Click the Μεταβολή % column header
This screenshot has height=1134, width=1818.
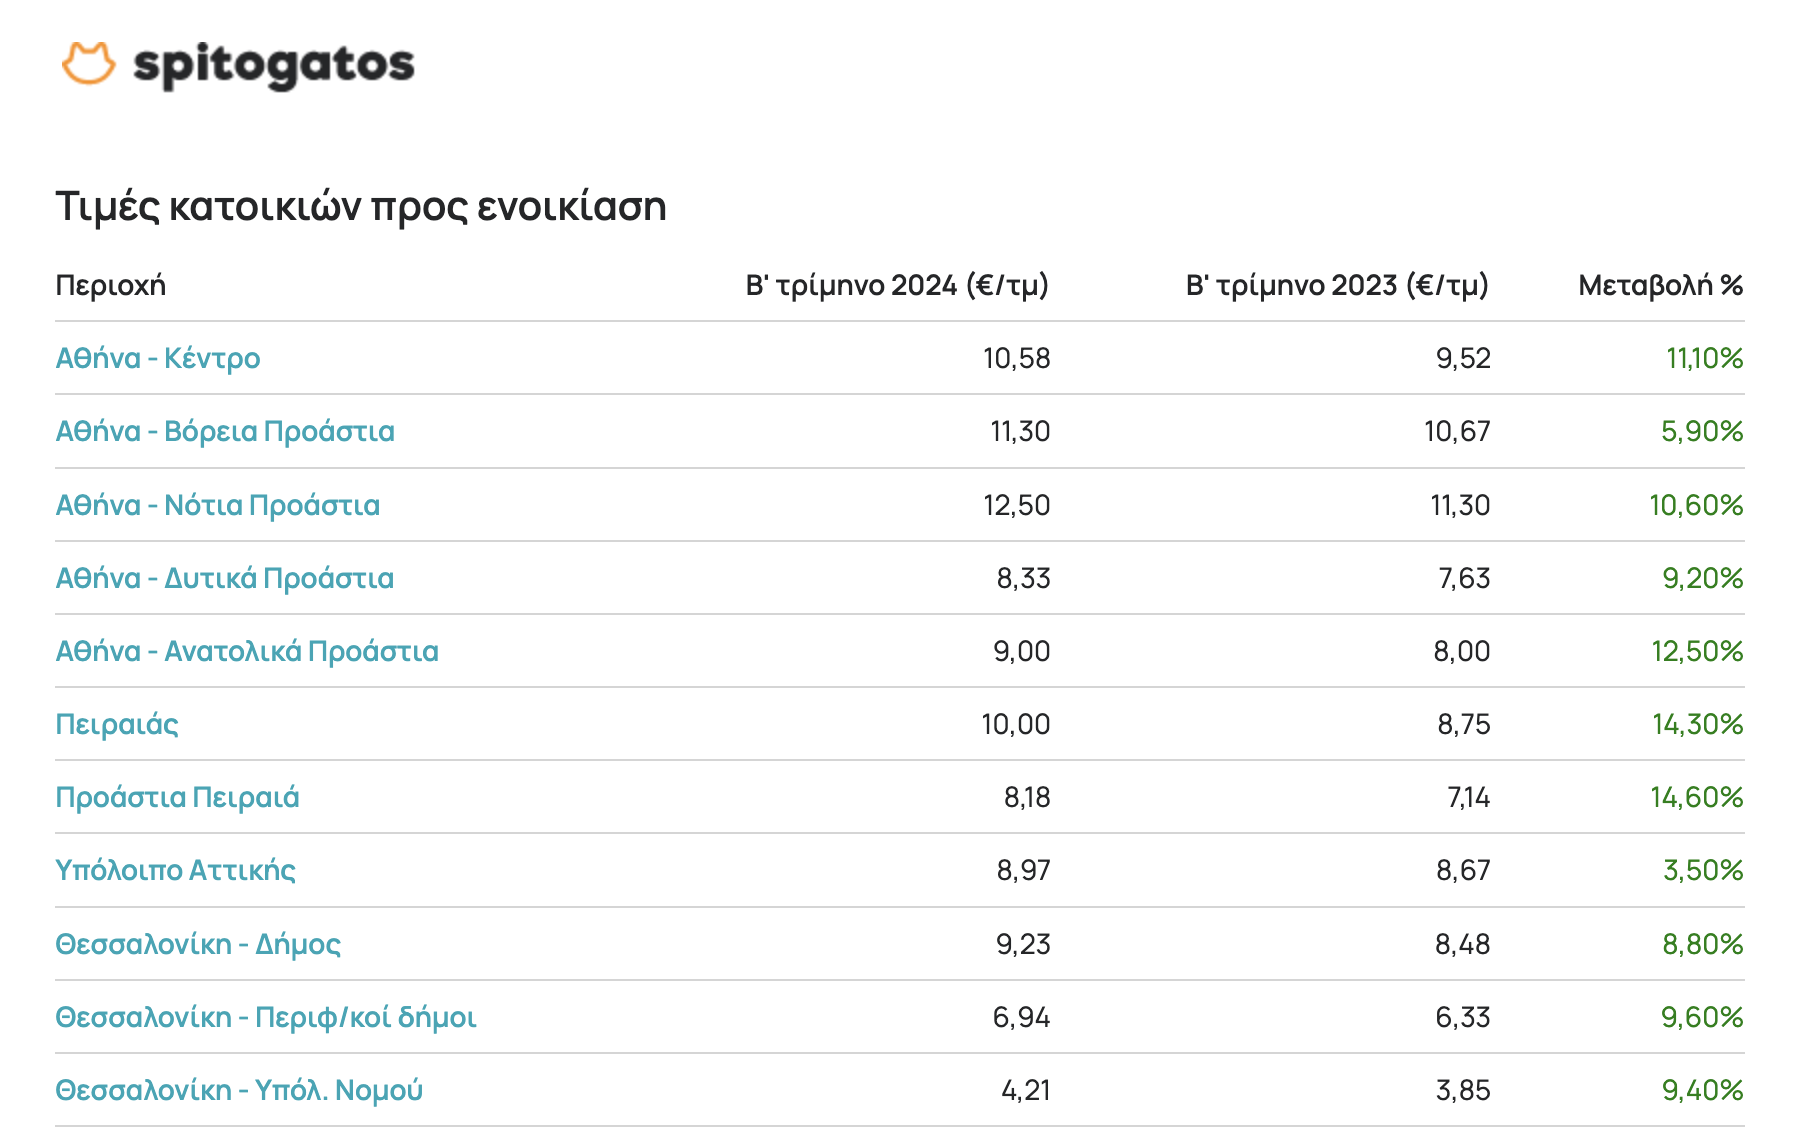[1660, 286]
